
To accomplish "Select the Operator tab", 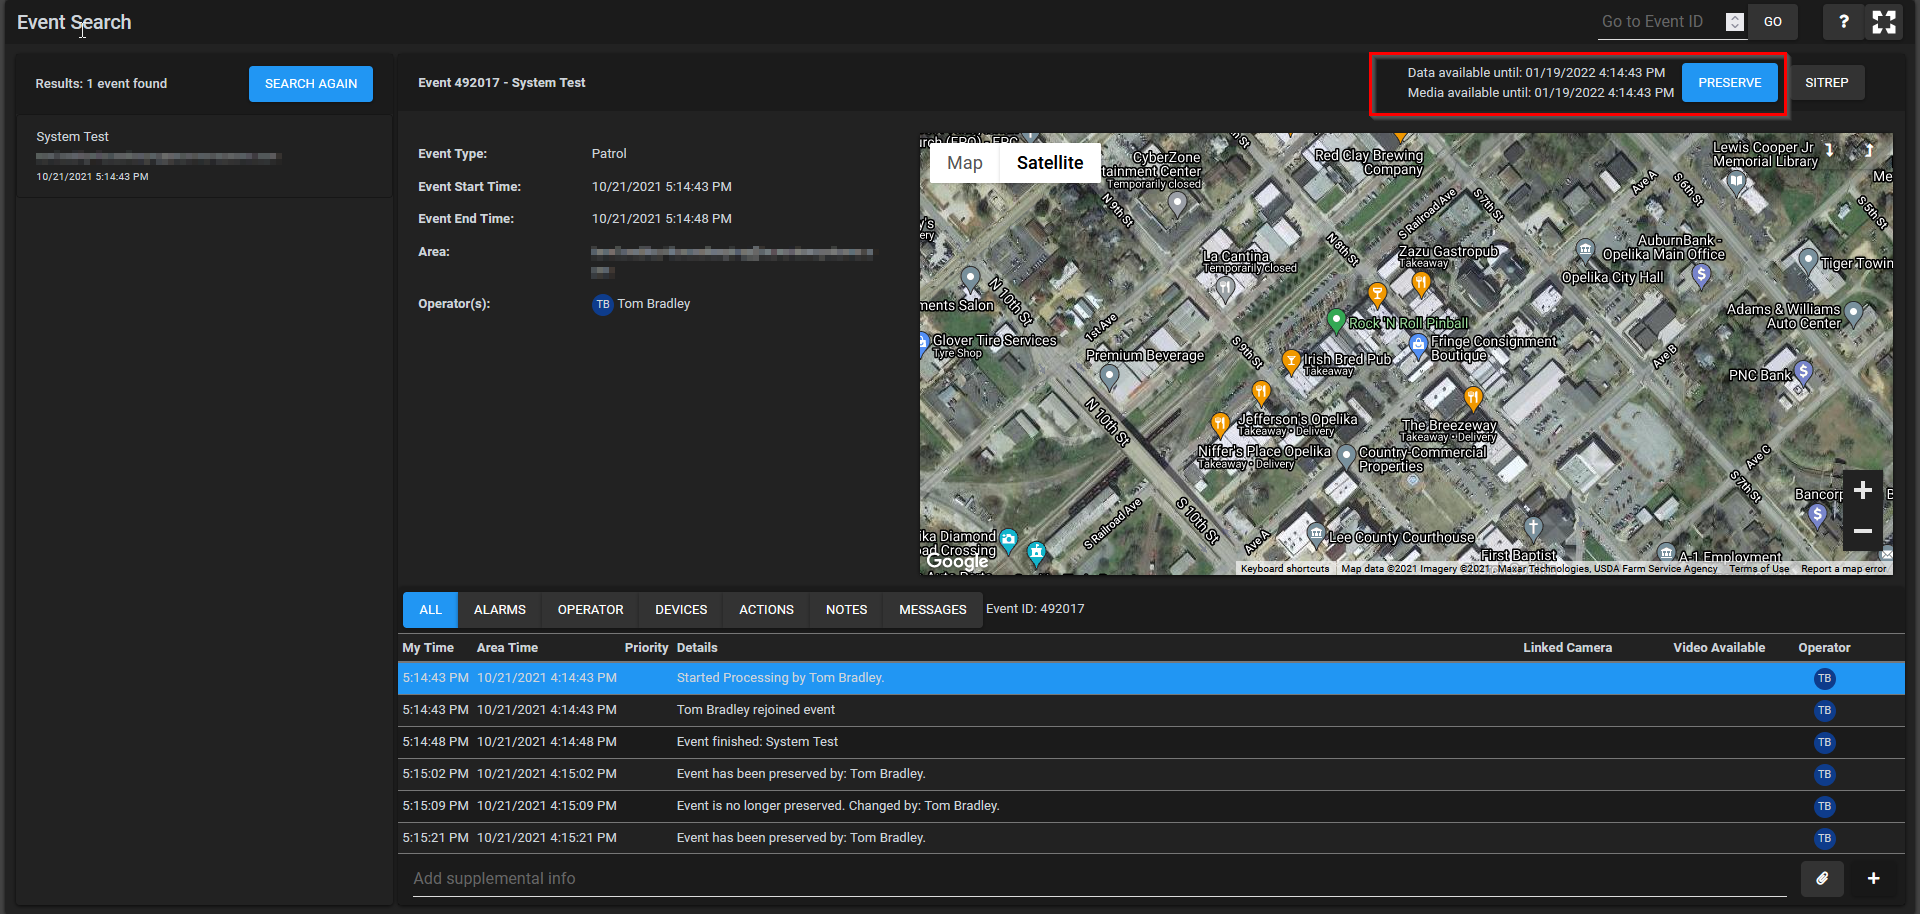I will pos(590,610).
